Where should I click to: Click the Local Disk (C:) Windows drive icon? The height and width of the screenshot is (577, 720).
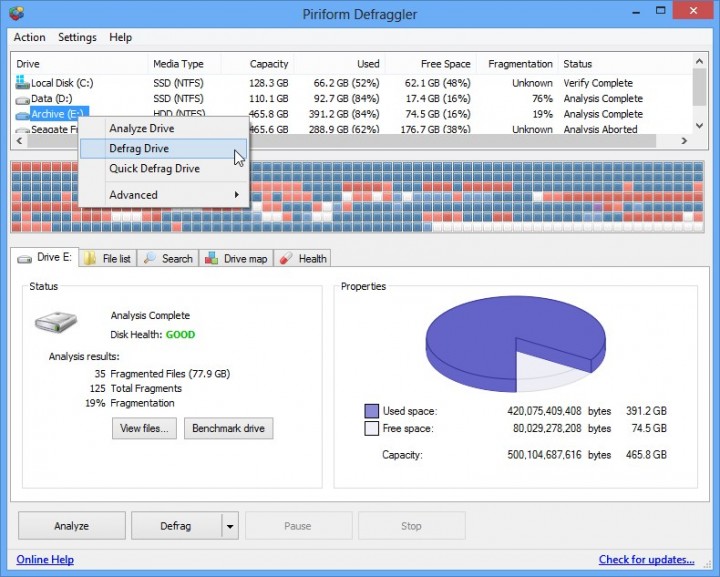coord(22,82)
